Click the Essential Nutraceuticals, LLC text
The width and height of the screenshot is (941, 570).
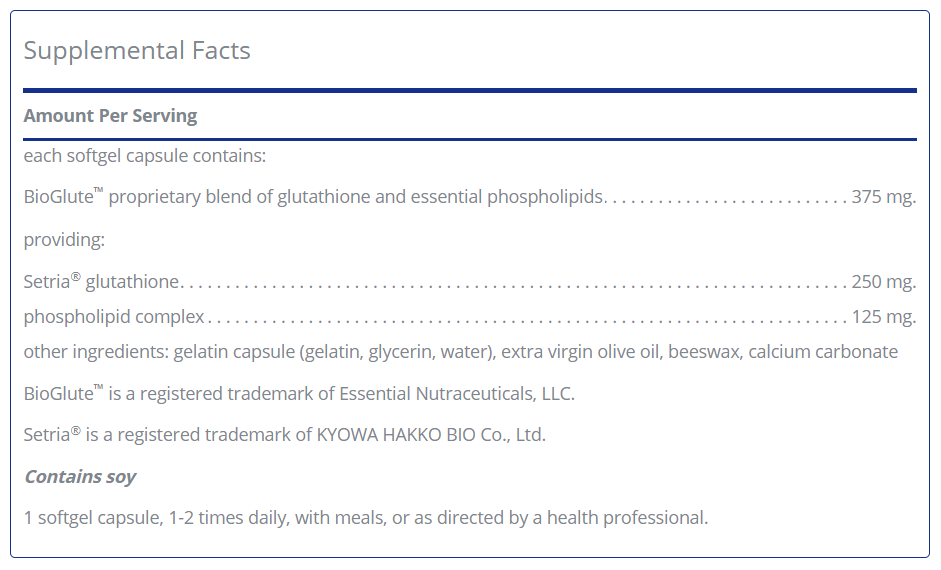(457, 394)
